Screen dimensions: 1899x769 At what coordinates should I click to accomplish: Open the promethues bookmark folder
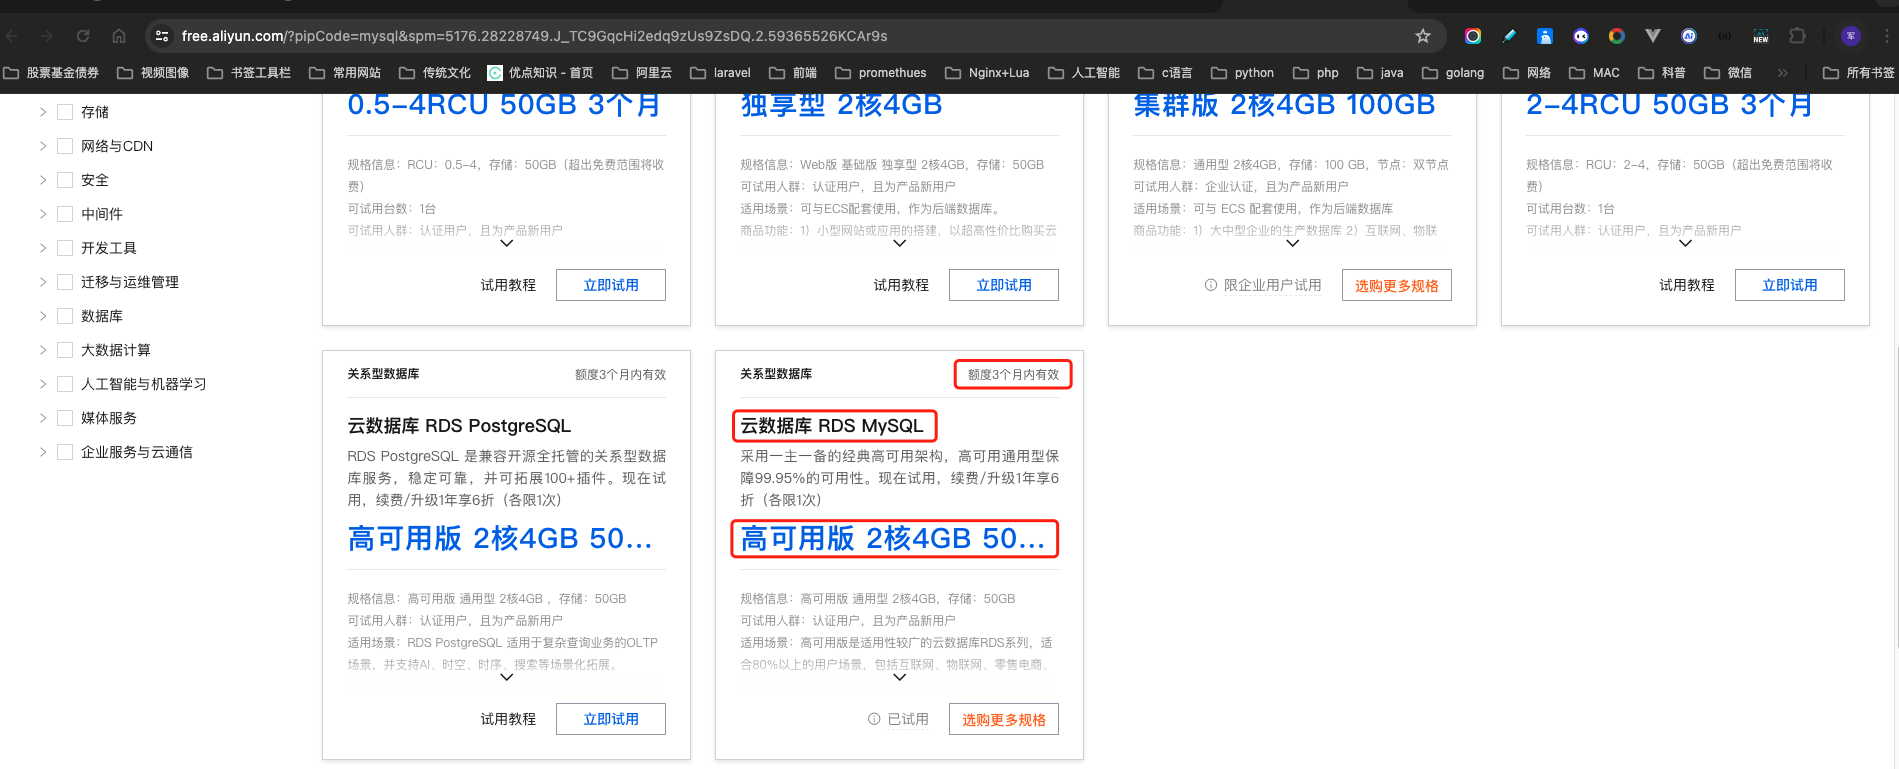pos(881,73)
